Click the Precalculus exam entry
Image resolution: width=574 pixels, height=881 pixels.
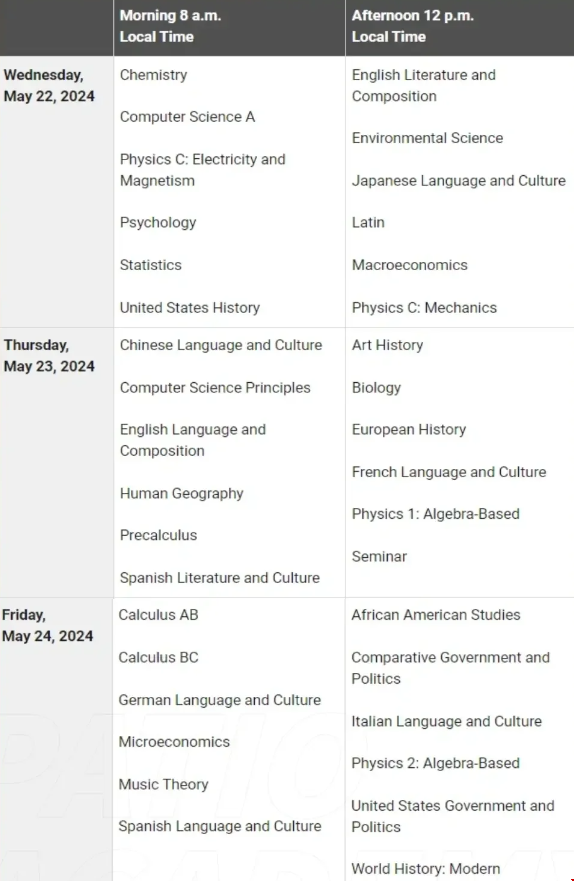pos(158,535)
